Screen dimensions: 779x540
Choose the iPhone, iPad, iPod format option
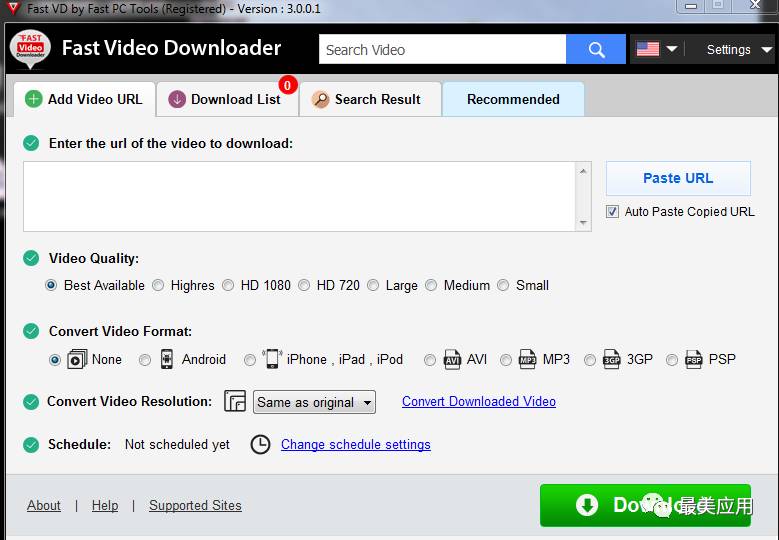tap(250, 360)
